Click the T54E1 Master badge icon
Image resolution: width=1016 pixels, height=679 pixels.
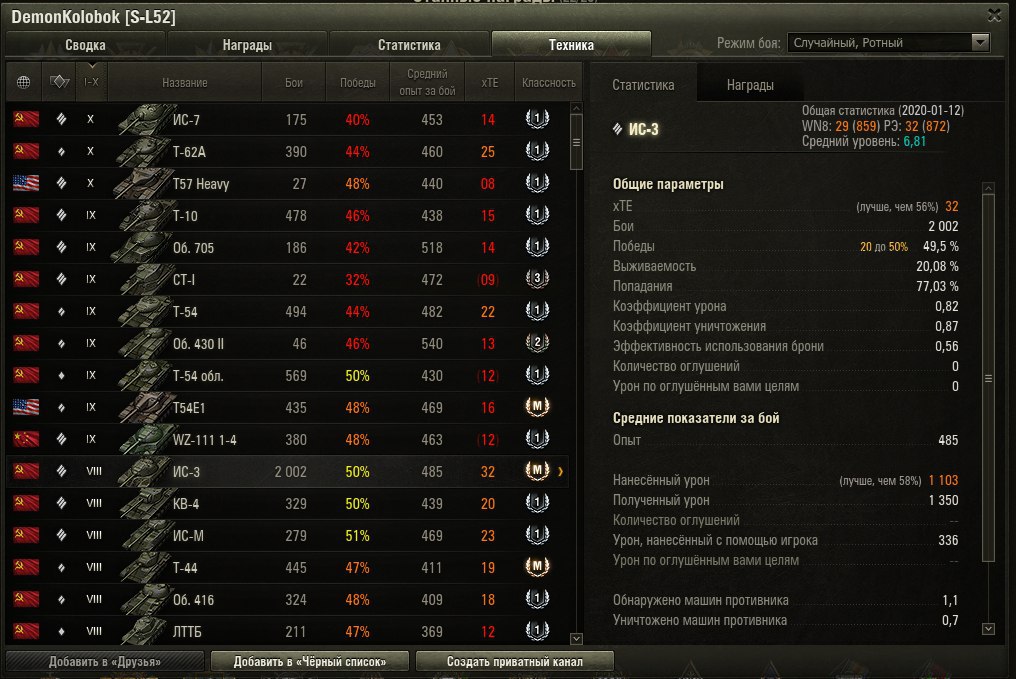537,407
